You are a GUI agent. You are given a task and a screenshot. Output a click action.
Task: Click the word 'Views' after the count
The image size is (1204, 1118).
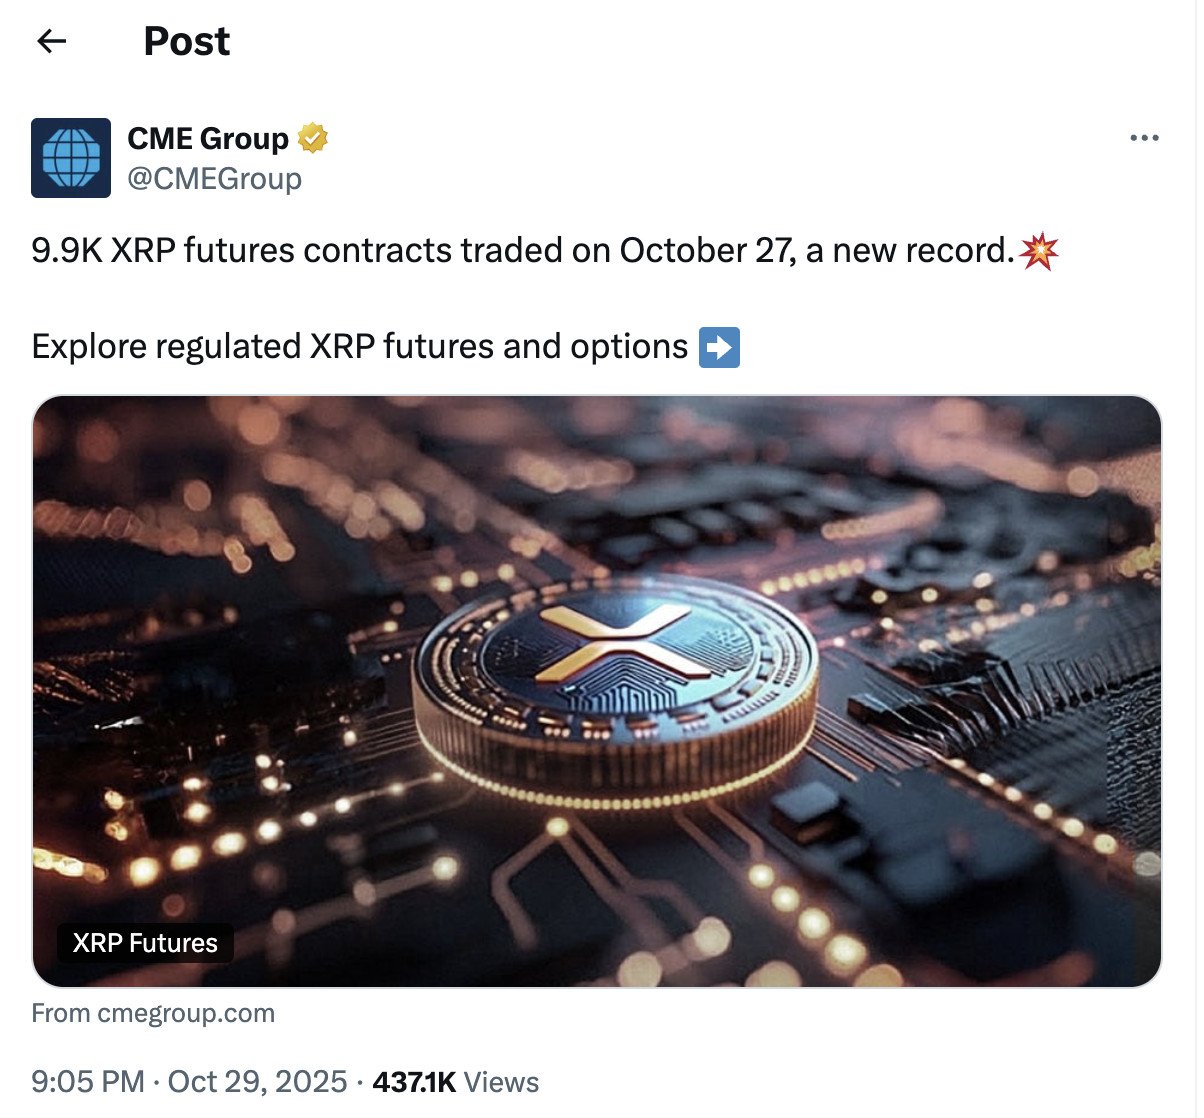502,1082
